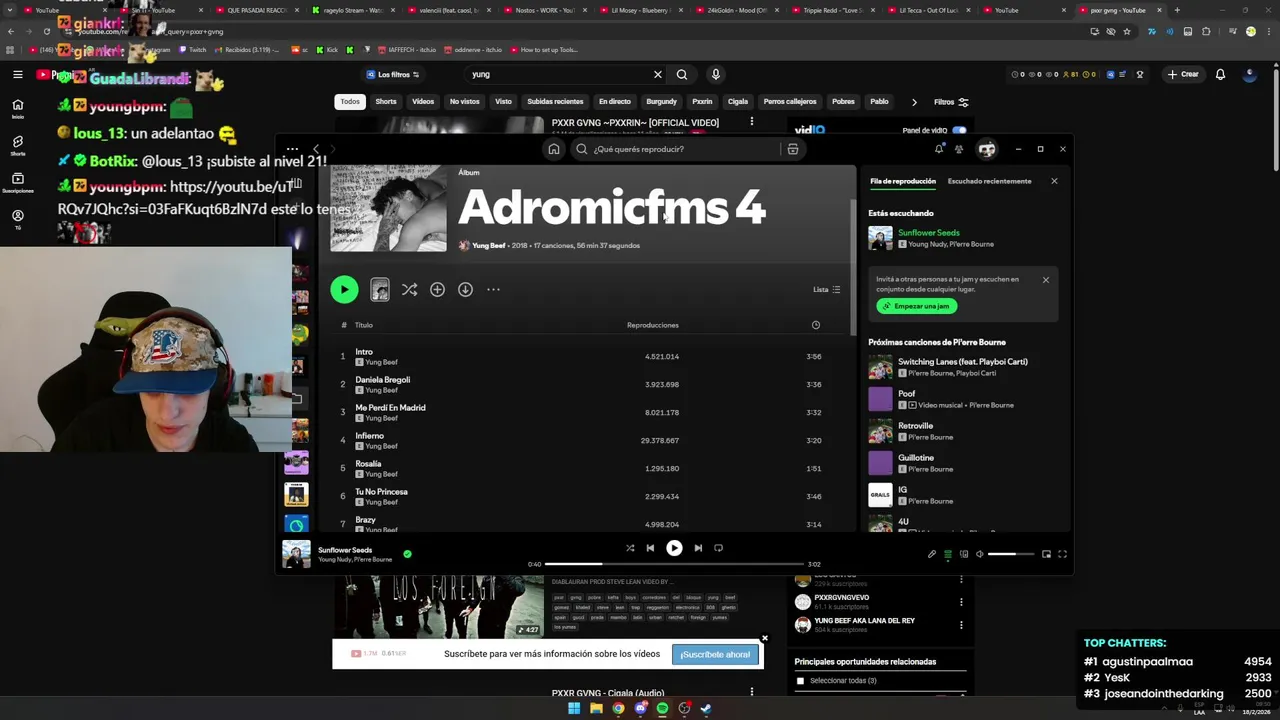This screenshot has height=720, width=1280.
Task: Toggle queue icon in player bar
Action: 948,554
